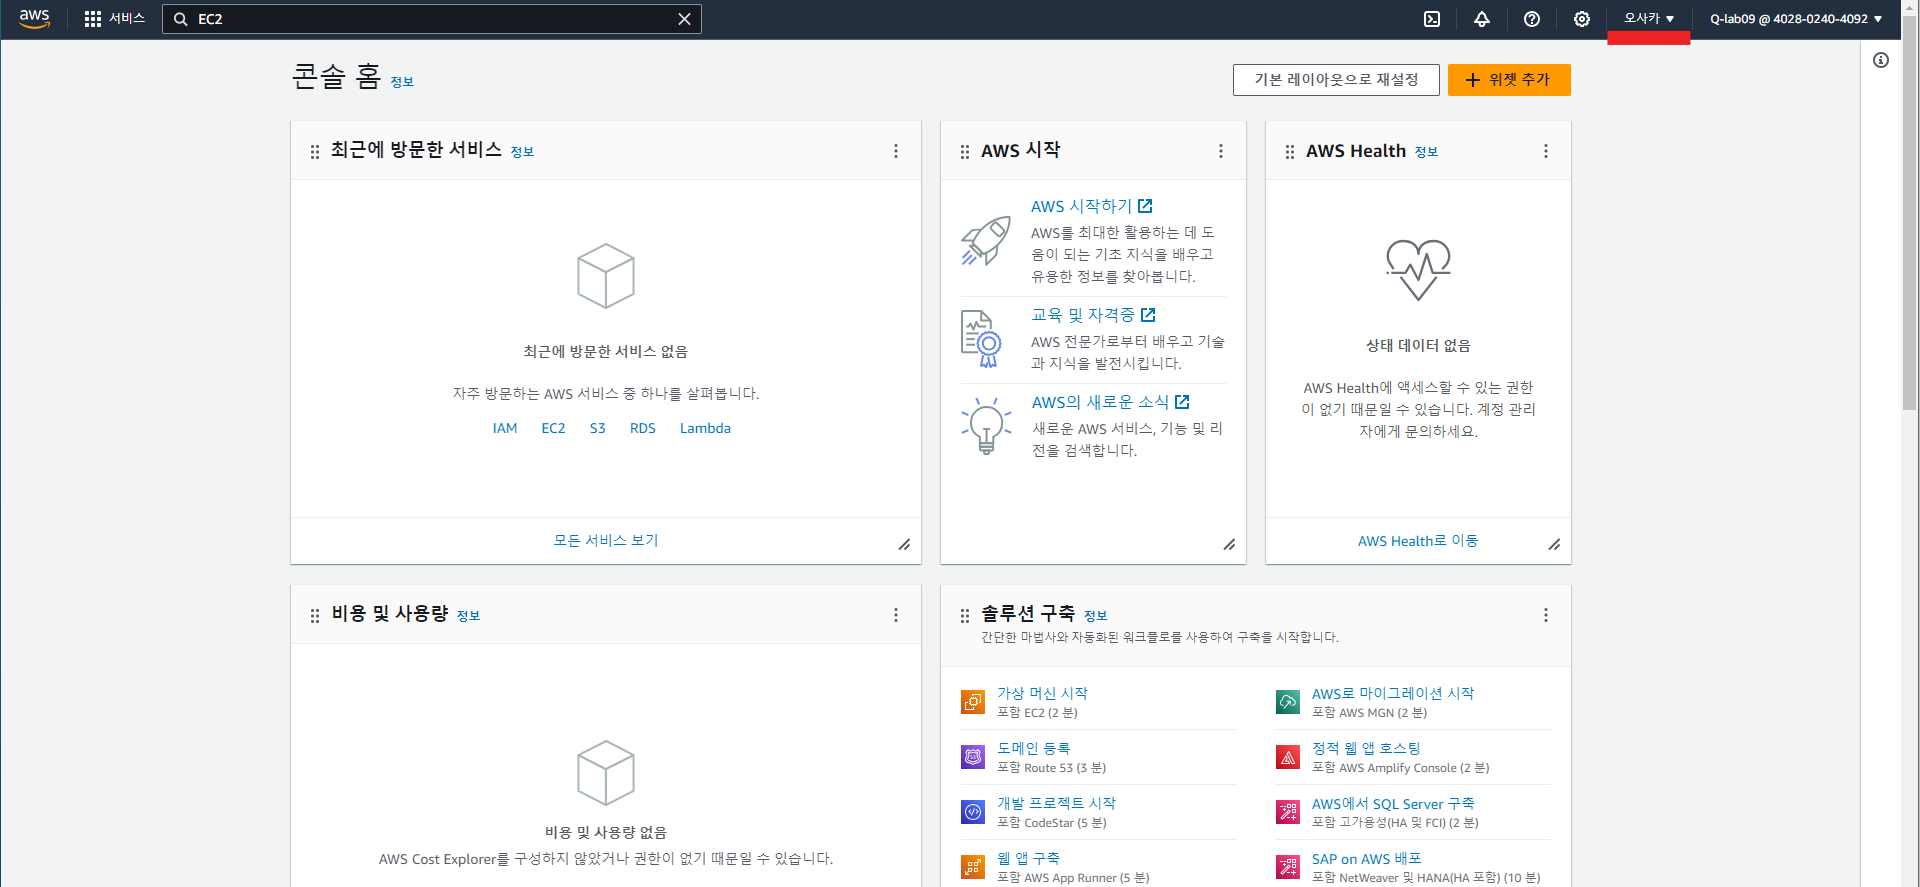The width and height of the screenshot is (1920, 887).
Task: Click resize handle of AWS 시작 widget
Action: tap(1229, 544)
